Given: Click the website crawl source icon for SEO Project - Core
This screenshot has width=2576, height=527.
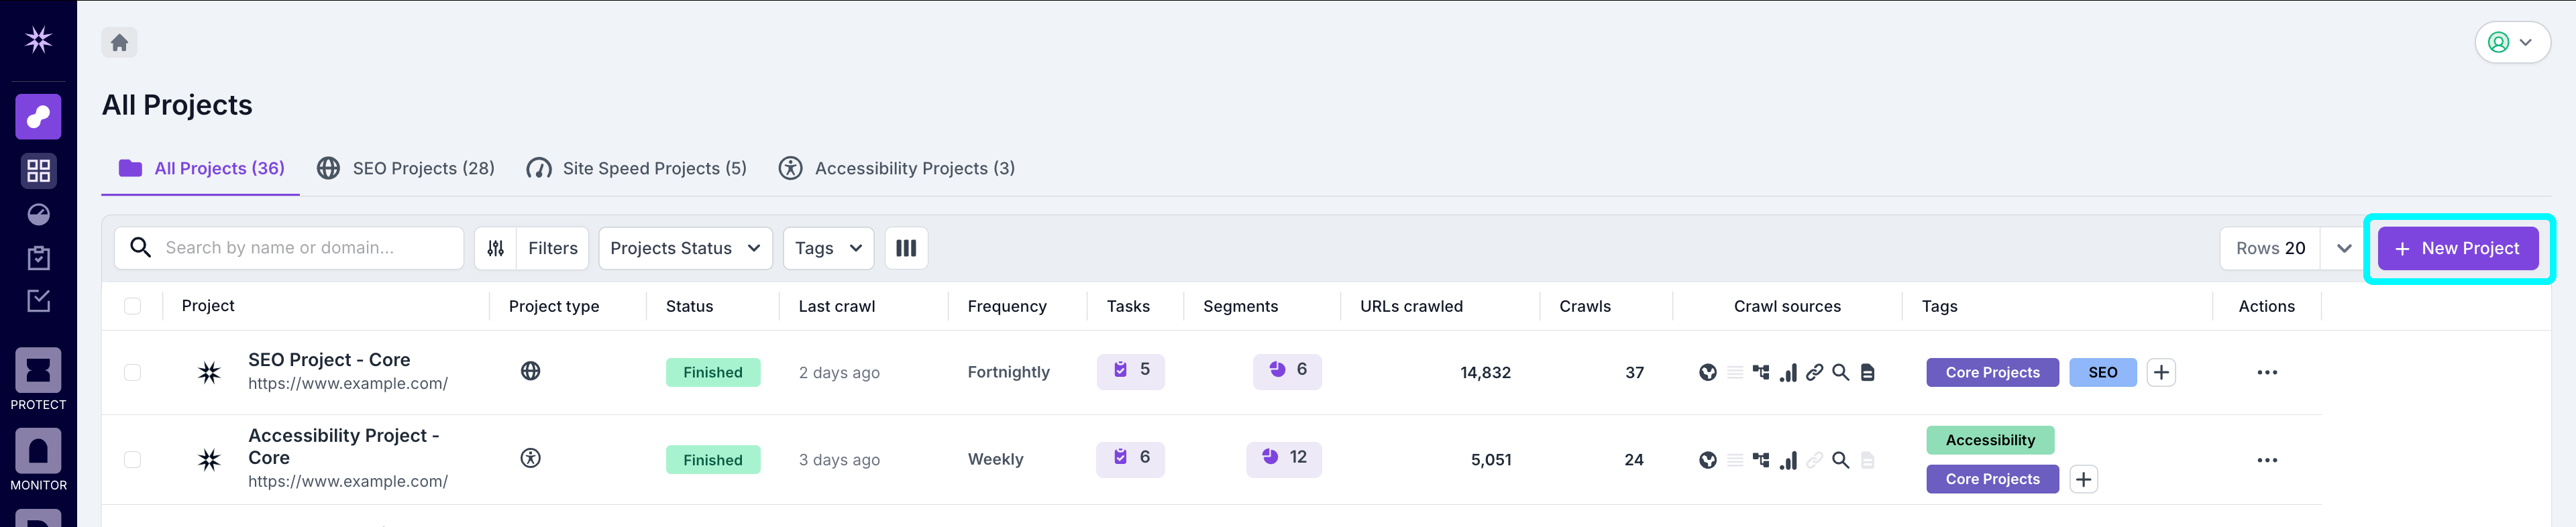Looking at the screenshot, I should point(1707,372).
